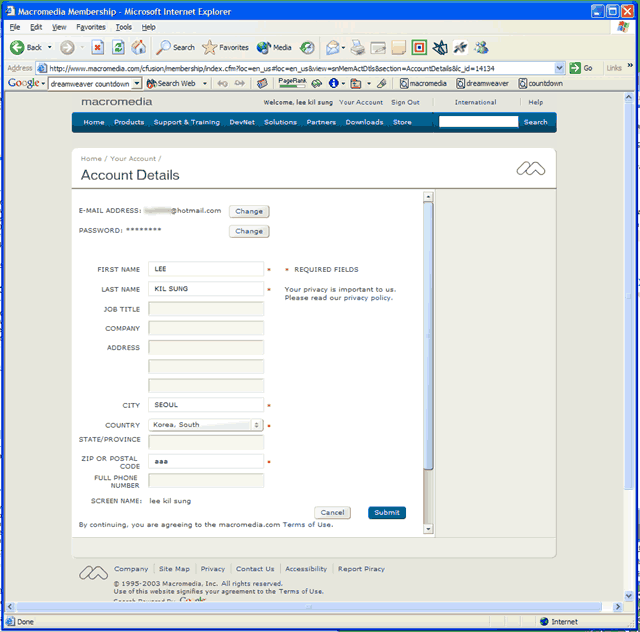Open the Favorites menu
Image resolution: width=640 pixels, height=632 pixels.
click(x=91, y=27)
